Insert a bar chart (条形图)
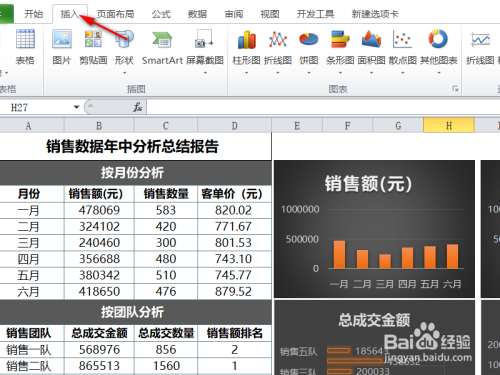The height and width of the screenshot is (375, 500). coord(340,39)
